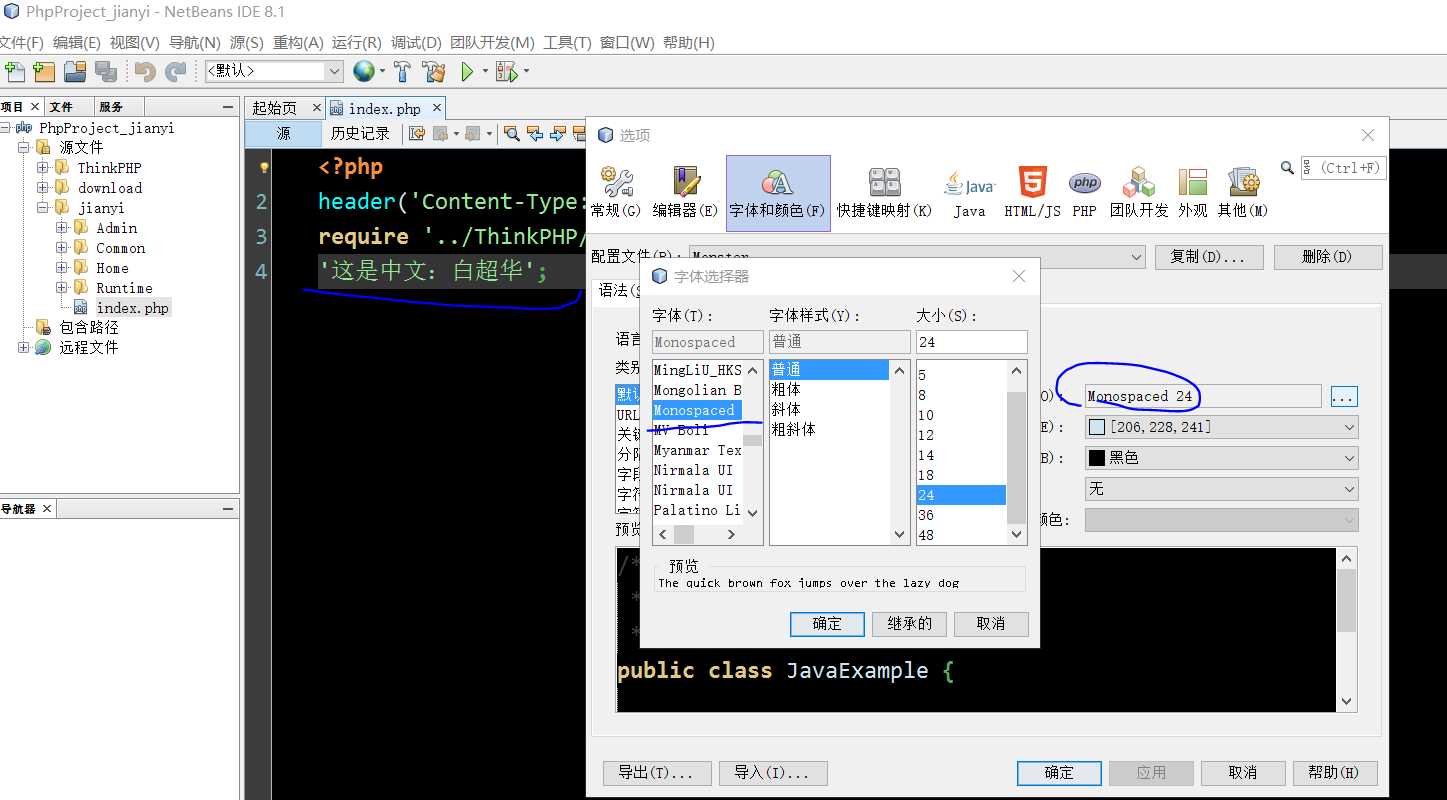Select the Palatino Li font entry
The image size is (1447, 800).
click(x=698, y=510)
